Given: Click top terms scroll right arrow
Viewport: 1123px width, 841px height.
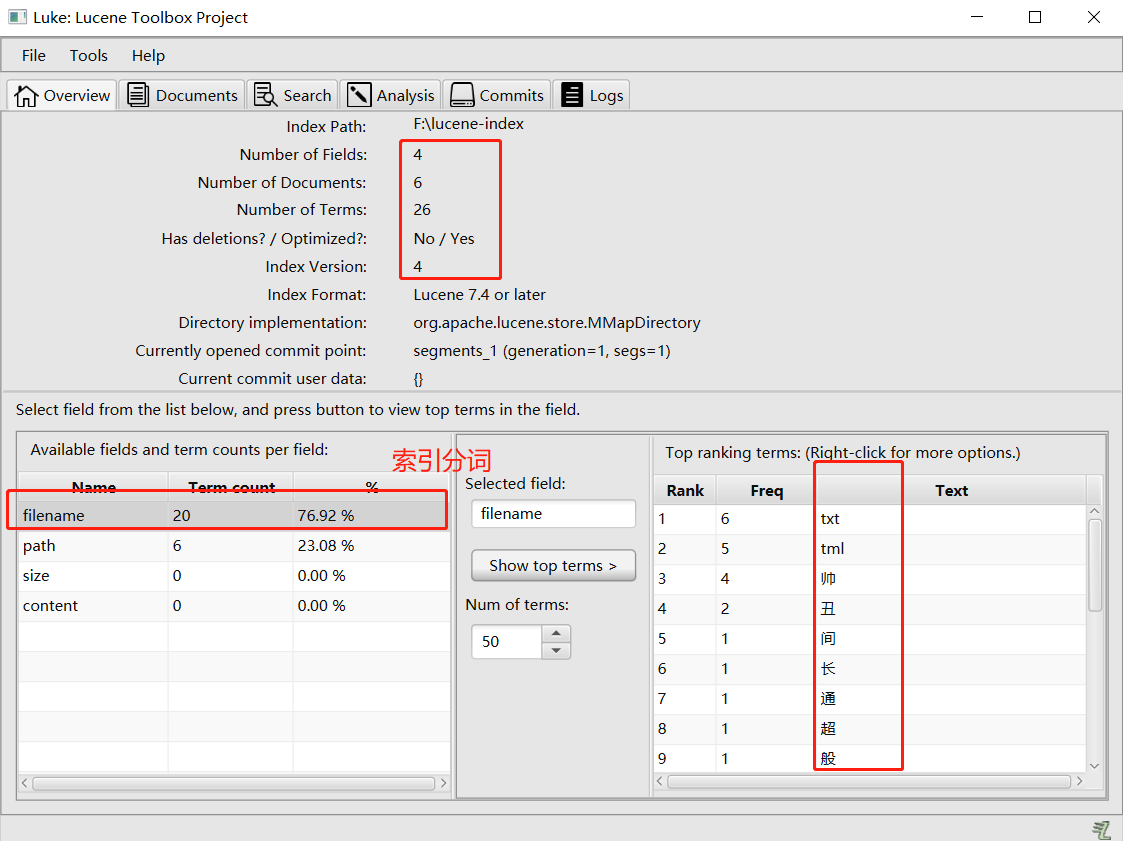Looking at the screenshot, I should (x=1079, y=782).
